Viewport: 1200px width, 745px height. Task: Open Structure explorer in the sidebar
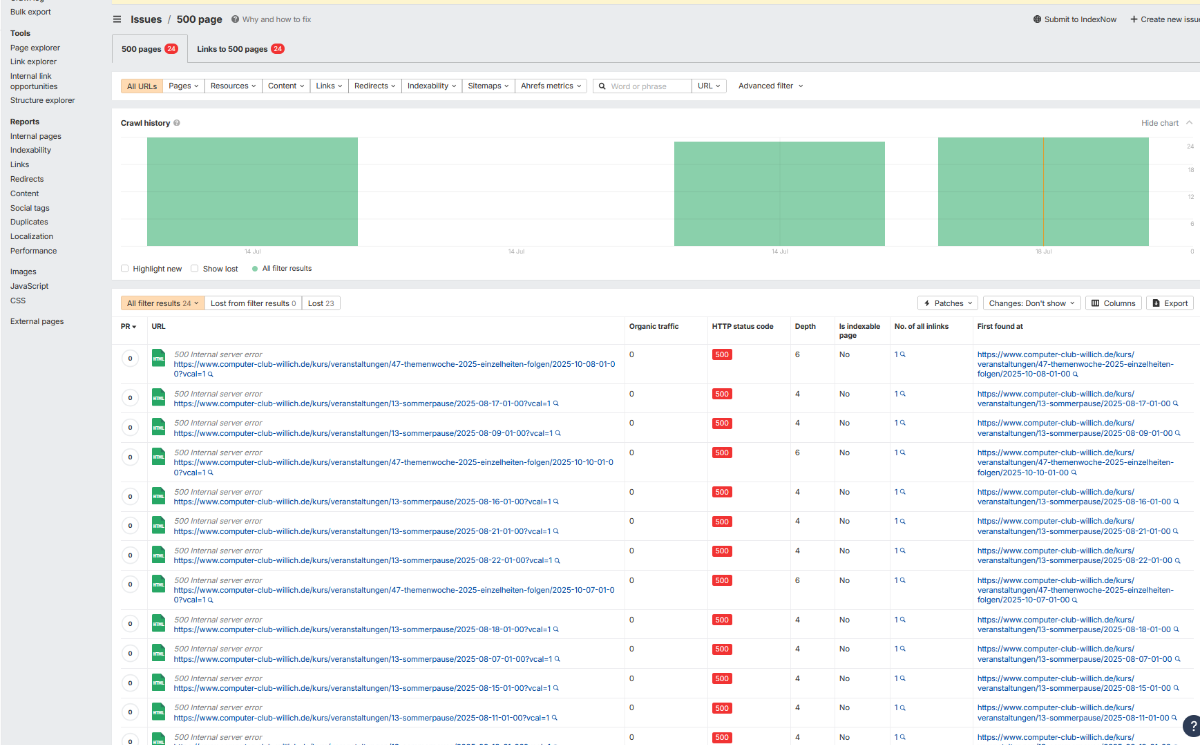42,100
